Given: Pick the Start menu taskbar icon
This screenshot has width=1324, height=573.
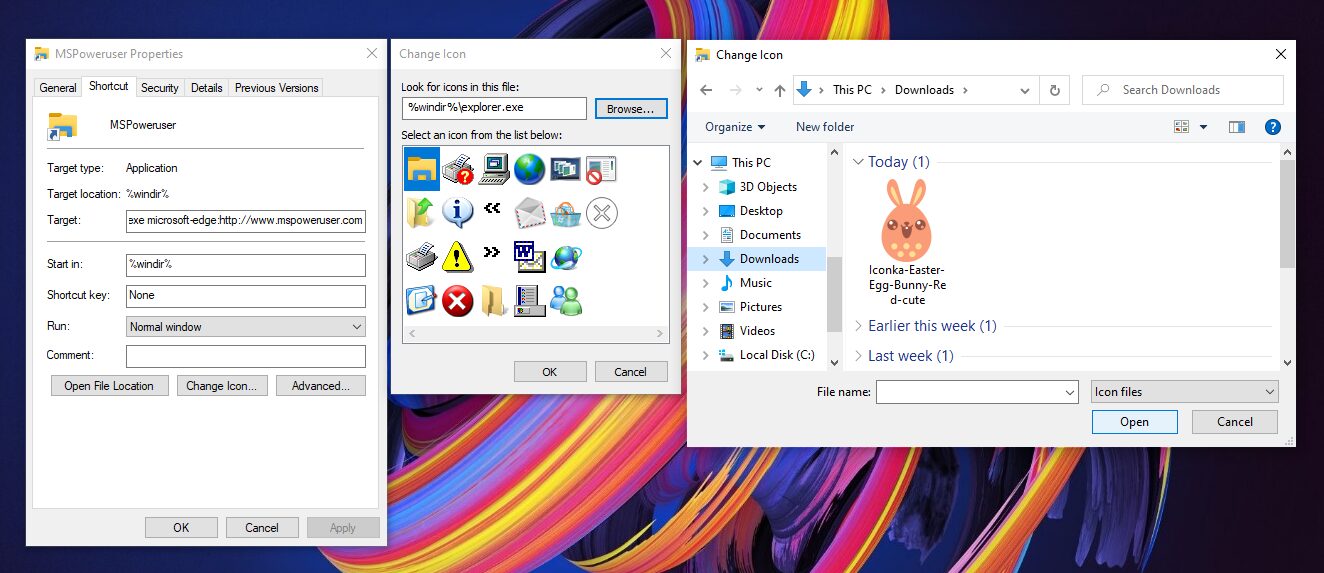Looking at the screenshot, I should 530,300.
